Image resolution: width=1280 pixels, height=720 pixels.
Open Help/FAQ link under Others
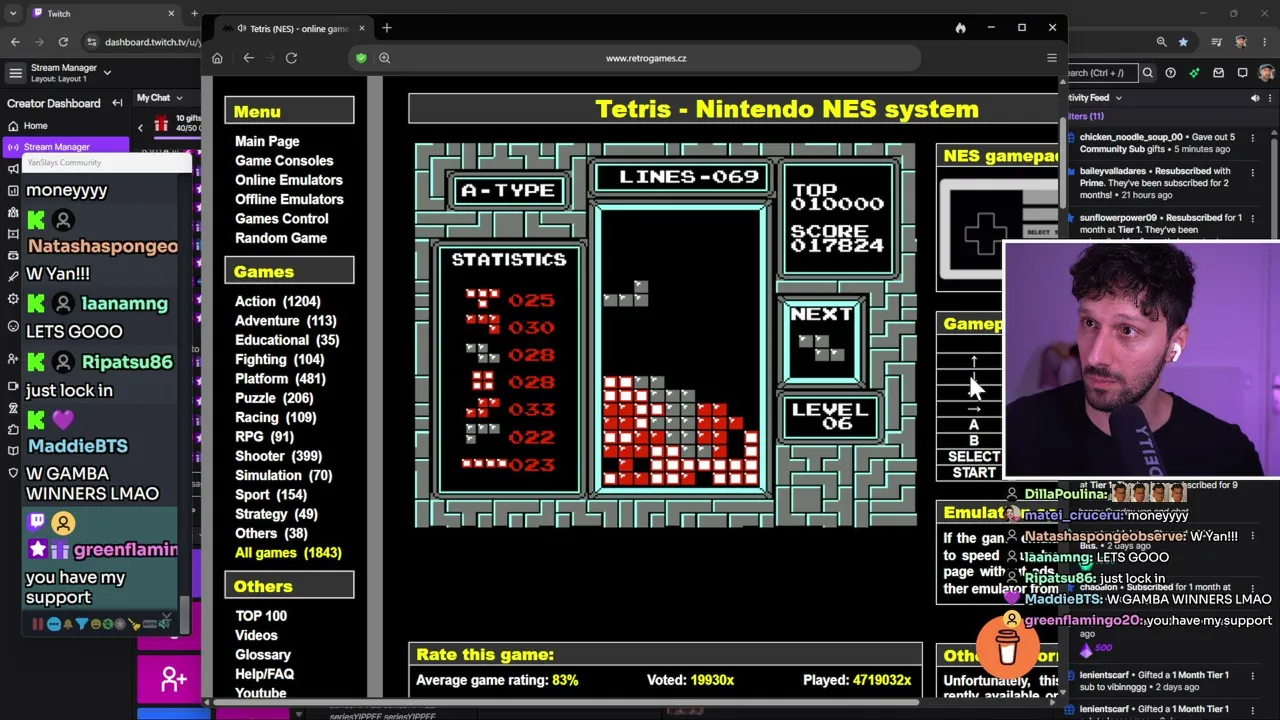point(264,674)
